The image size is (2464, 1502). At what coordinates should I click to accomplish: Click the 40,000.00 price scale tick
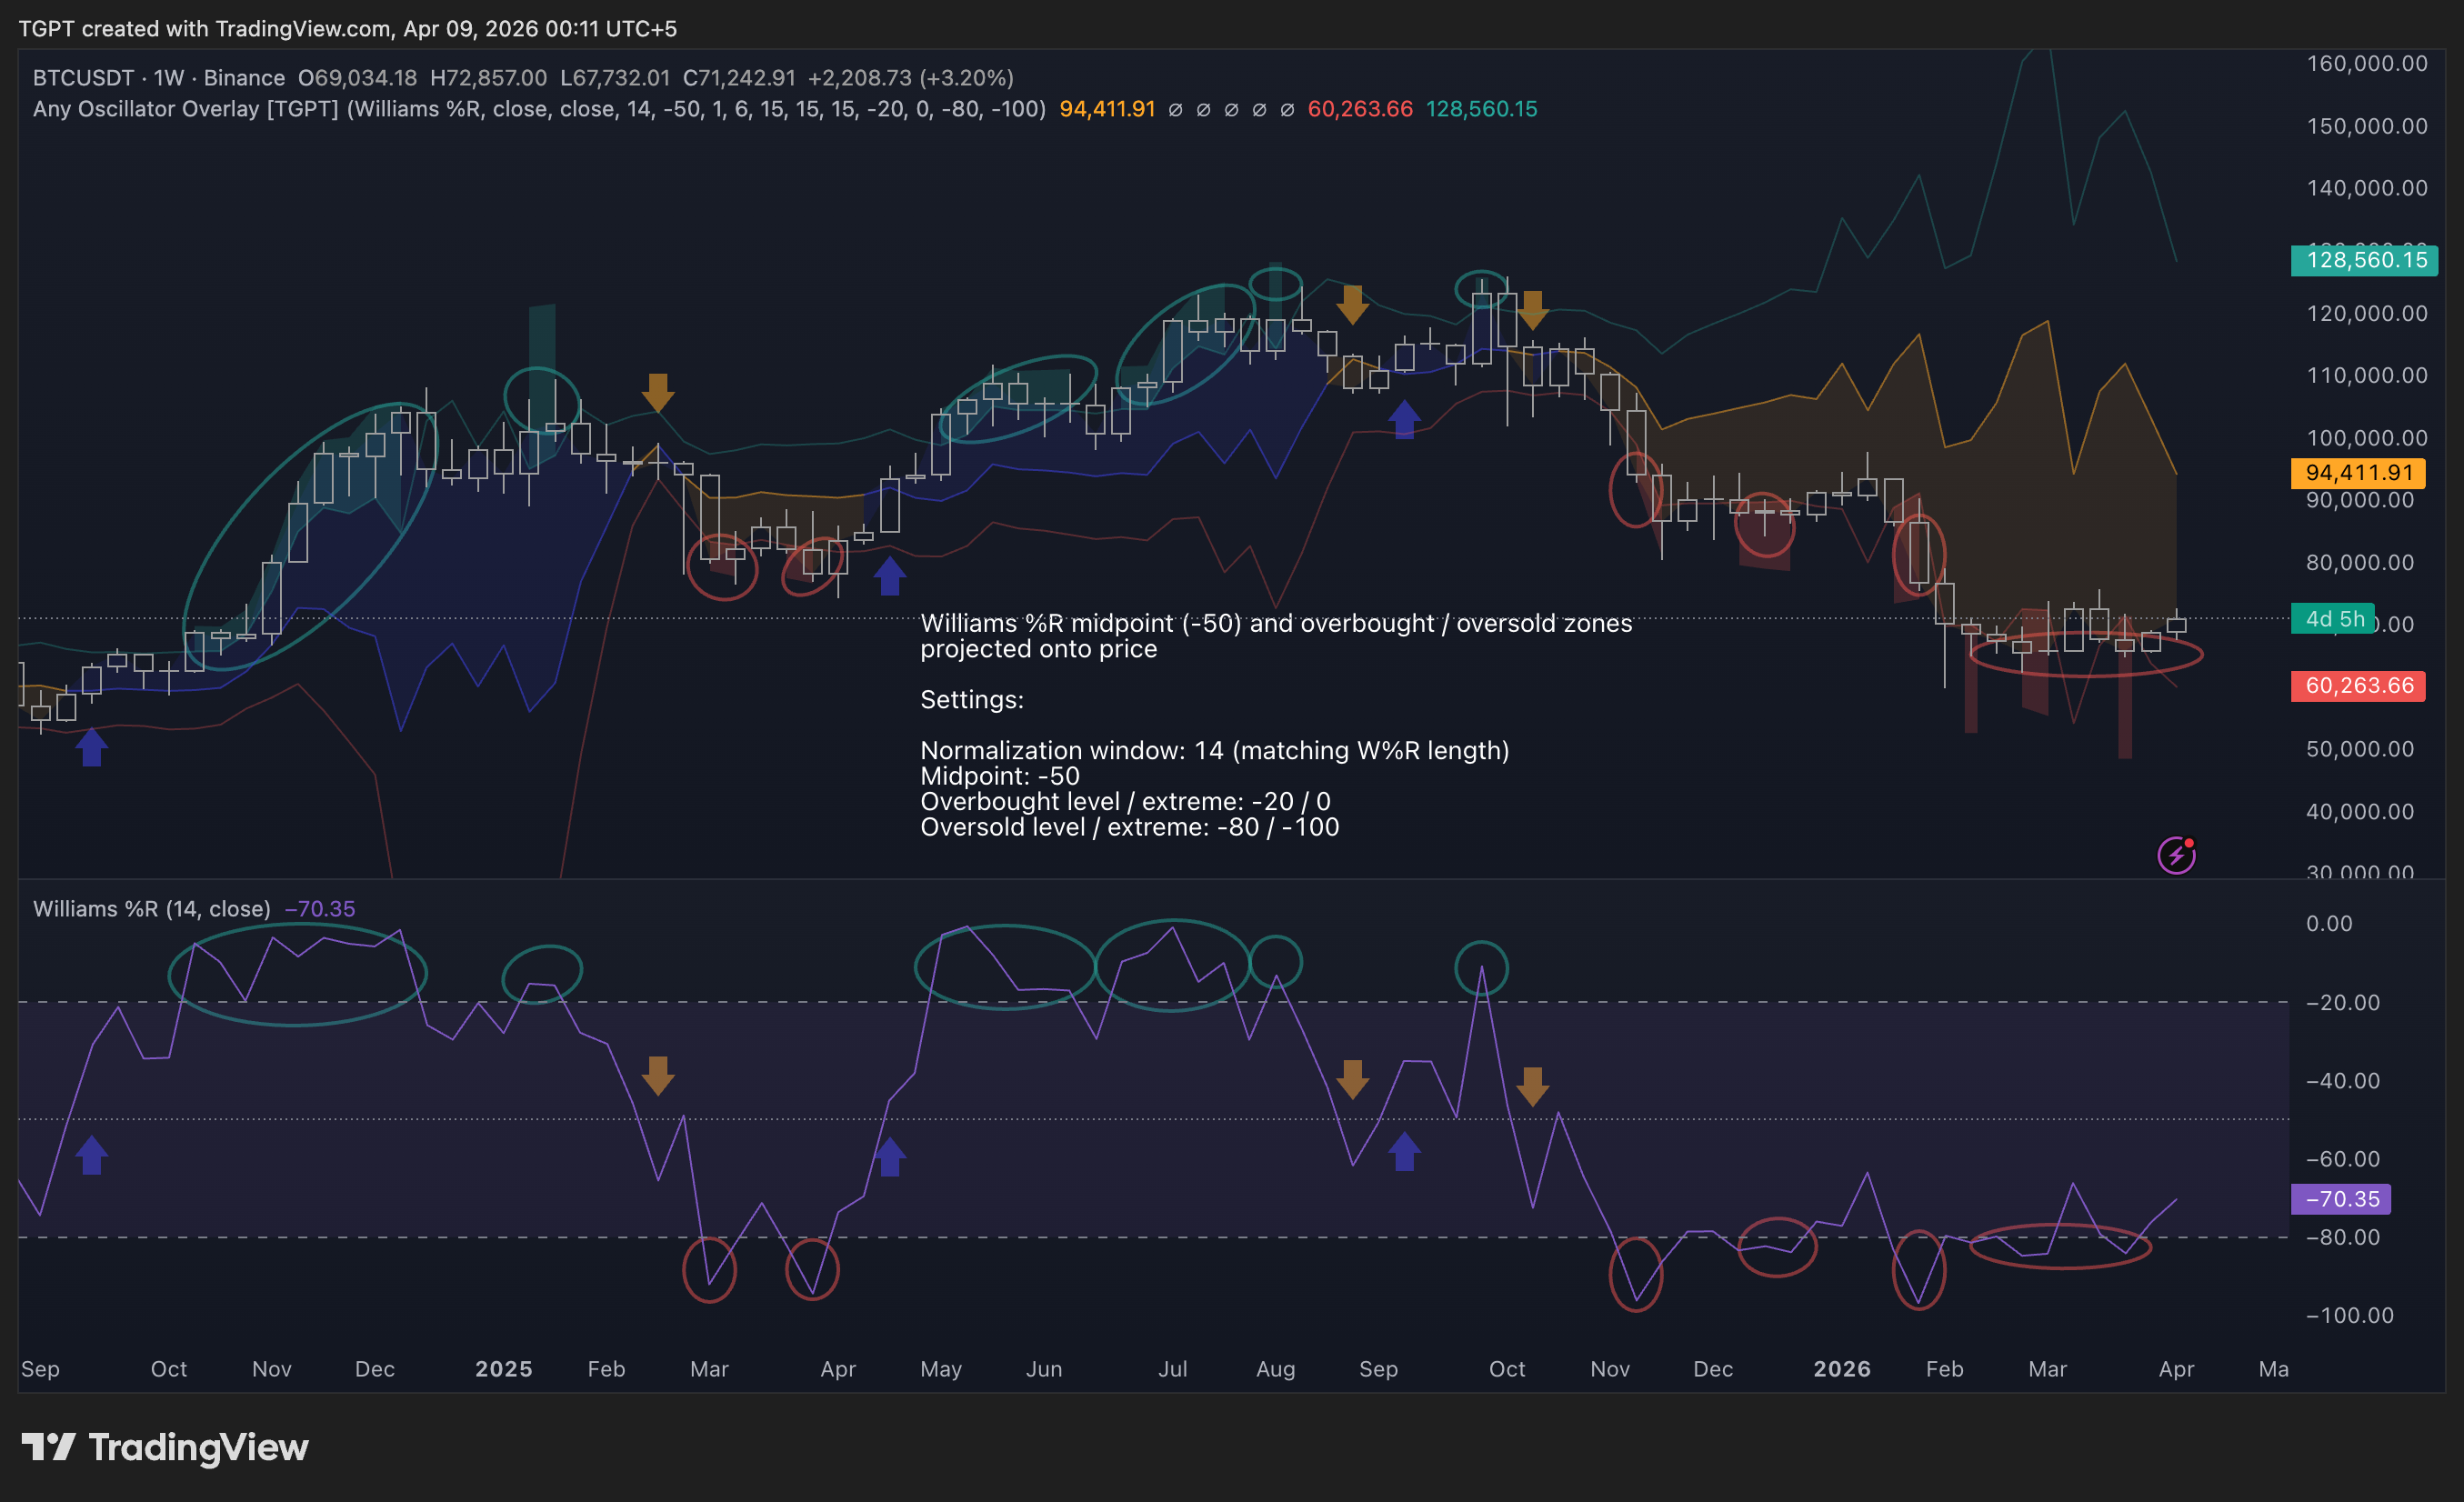[2360, 811]
